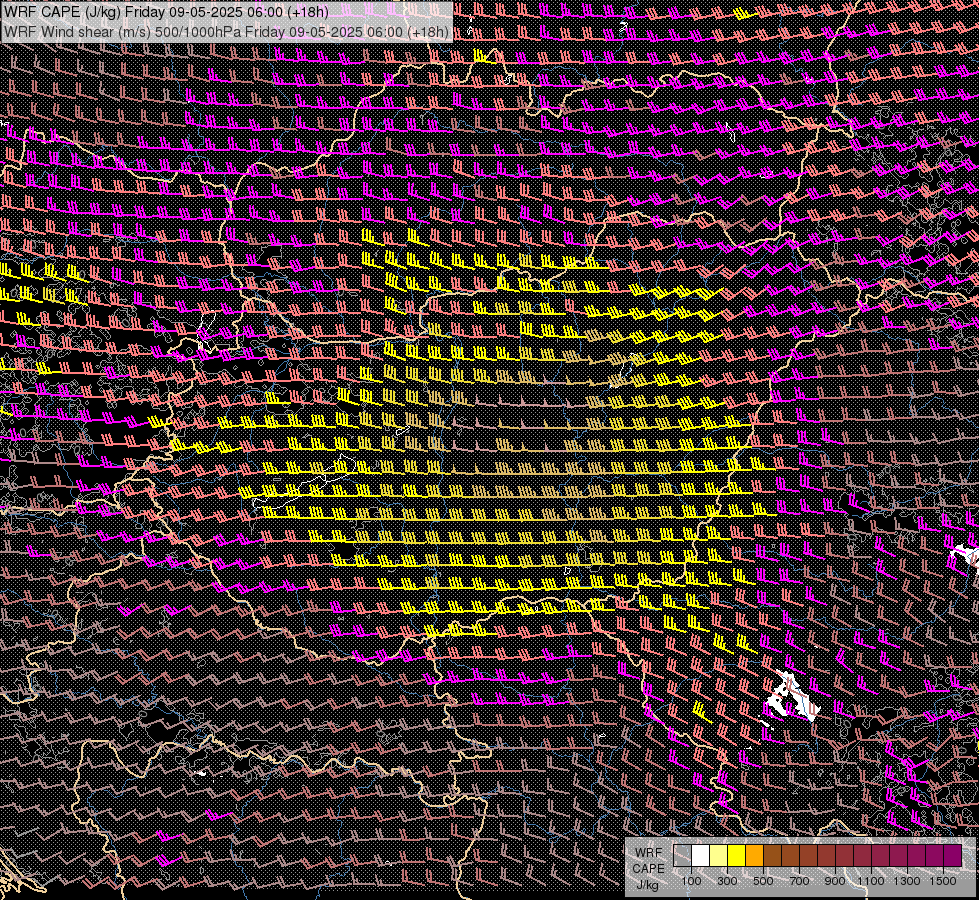Click the gray transparent first legend swatch
This screenshot has width=979, height=900.
pos(682,856)
